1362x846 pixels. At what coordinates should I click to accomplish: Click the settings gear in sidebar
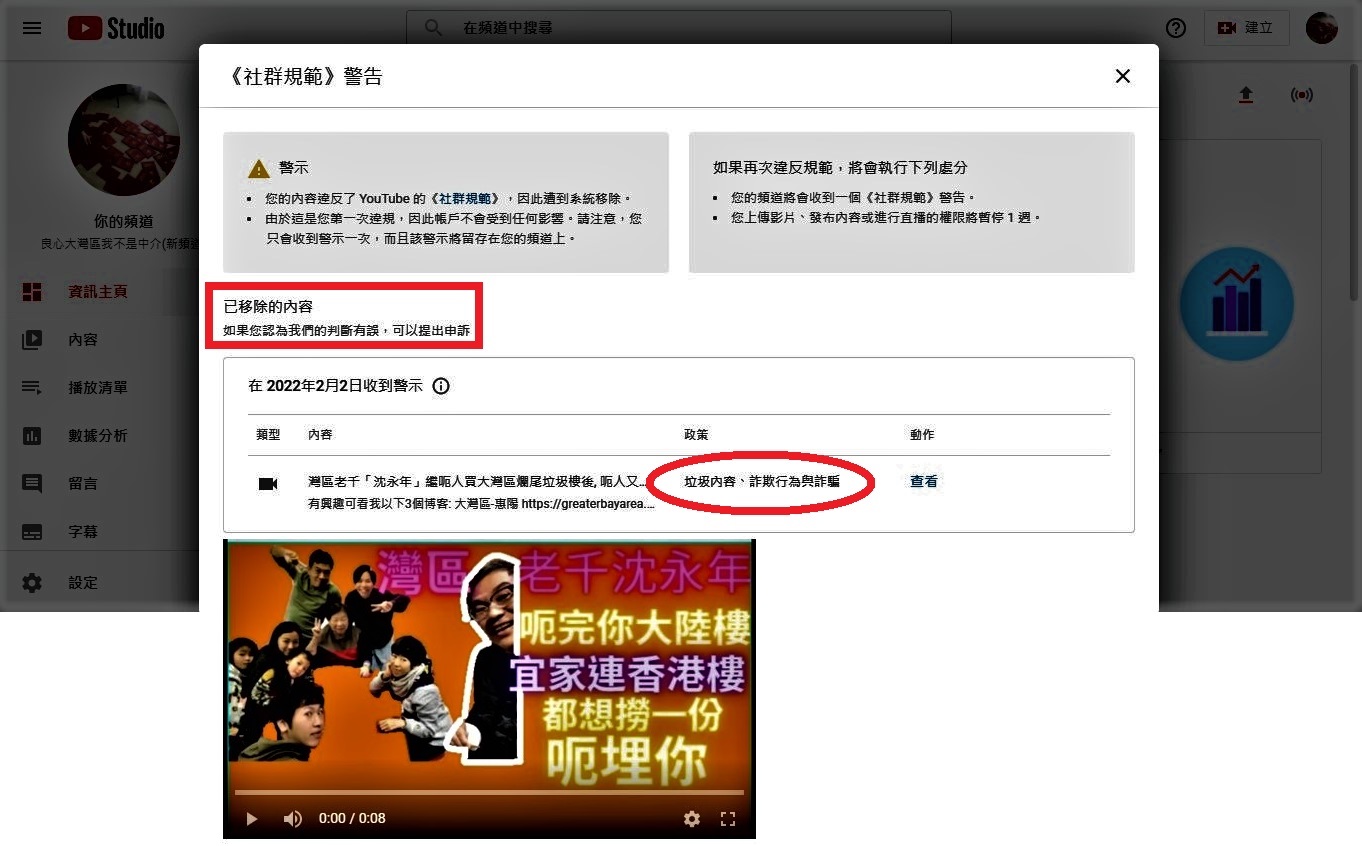[x=32, y=583]
